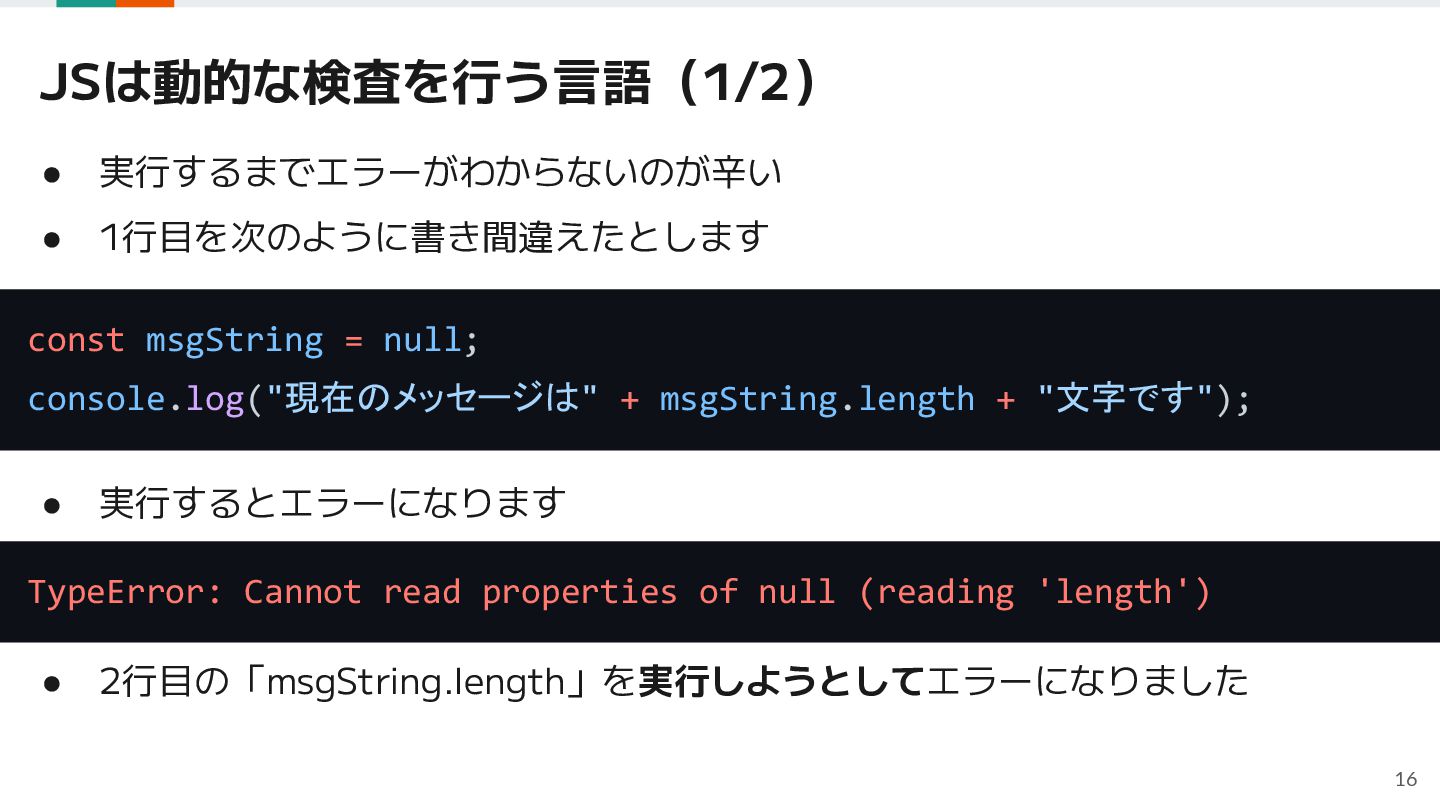This screenshot has height=810, width=1440.
Task: Click the 'const' keyword in code
Action: click(x=76, y=340)
